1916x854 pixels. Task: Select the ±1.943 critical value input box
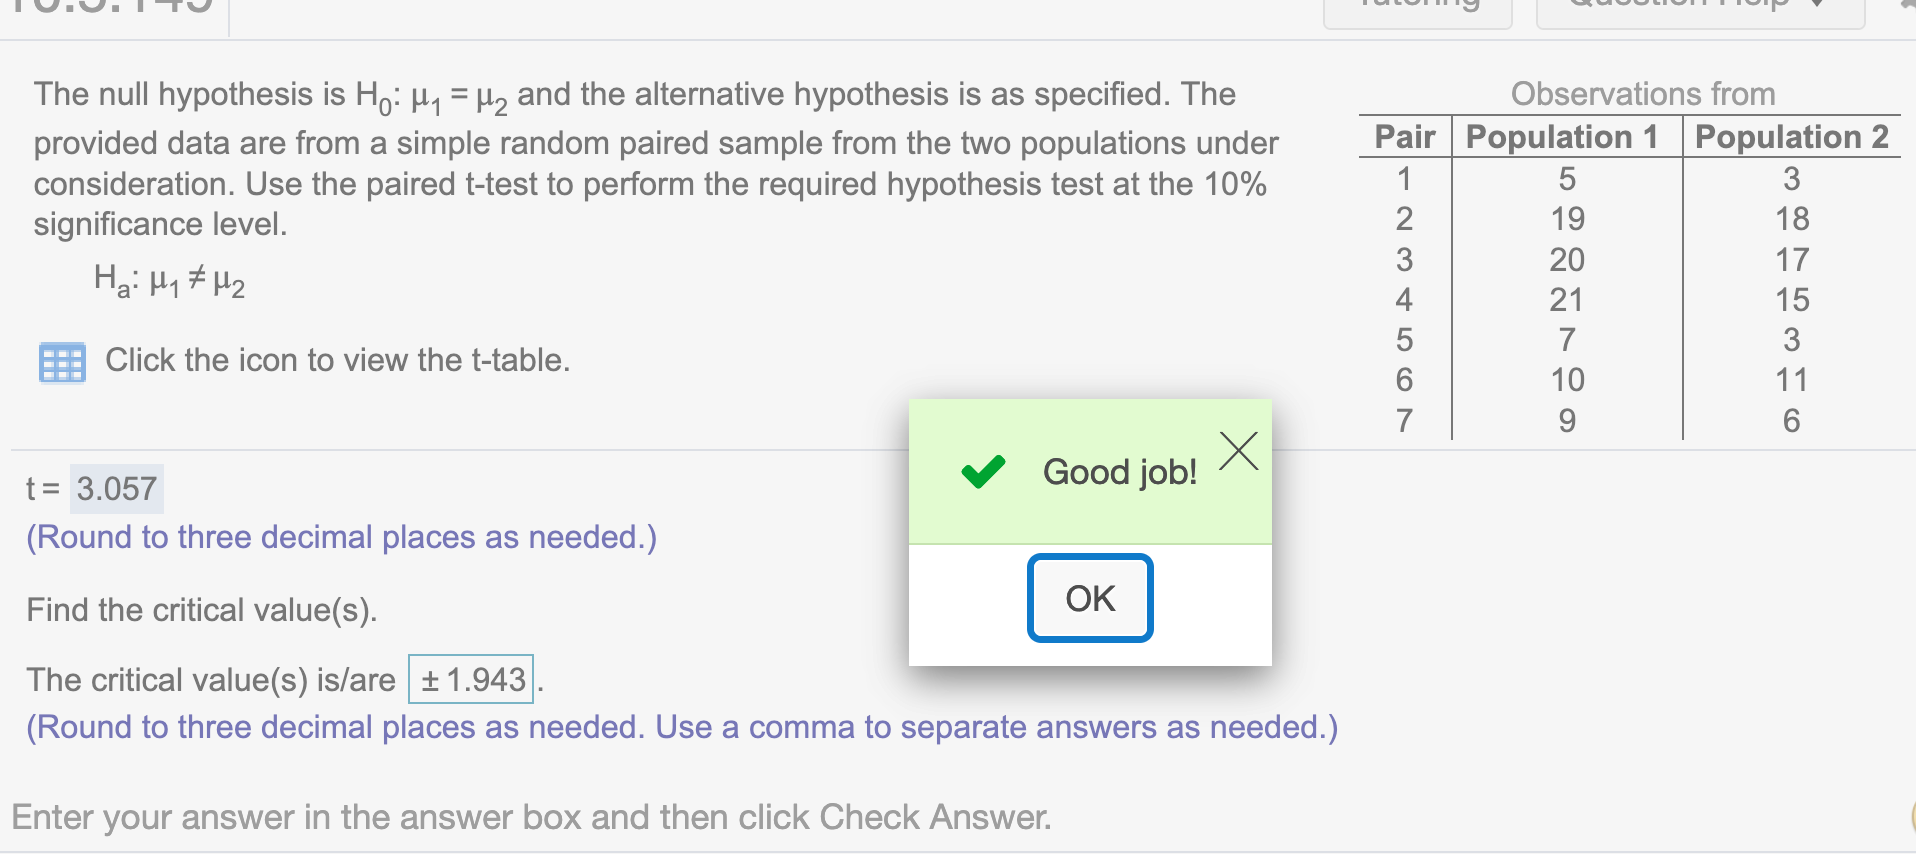click(x=471, y=680)
